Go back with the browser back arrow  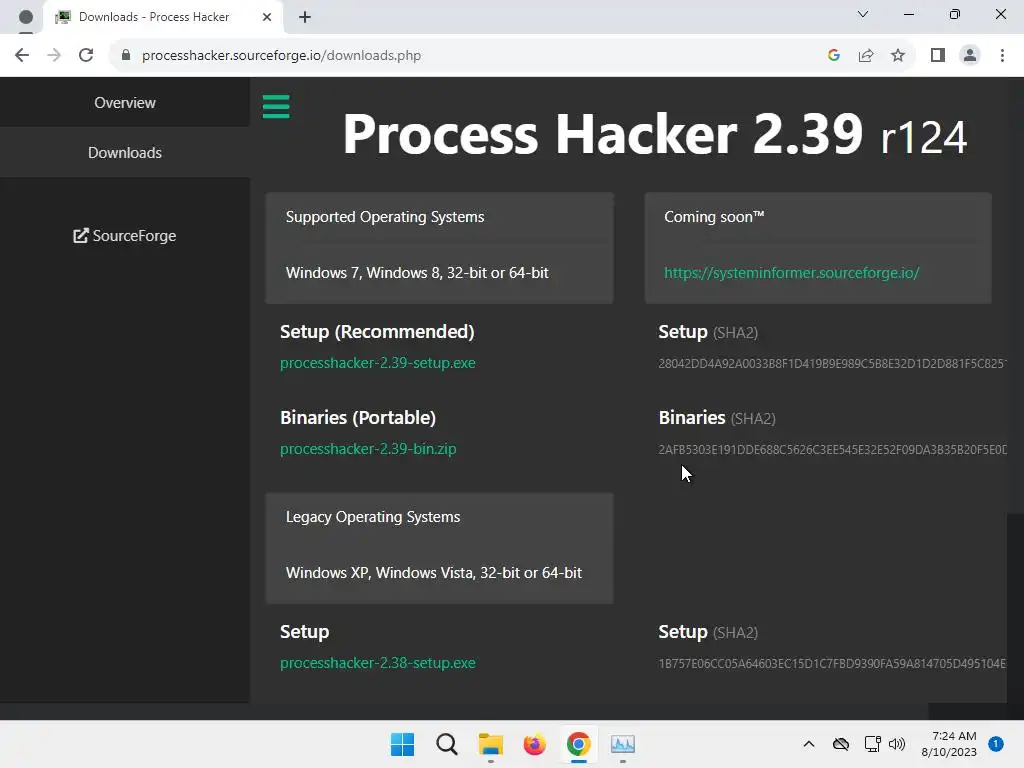click(22, 56)
